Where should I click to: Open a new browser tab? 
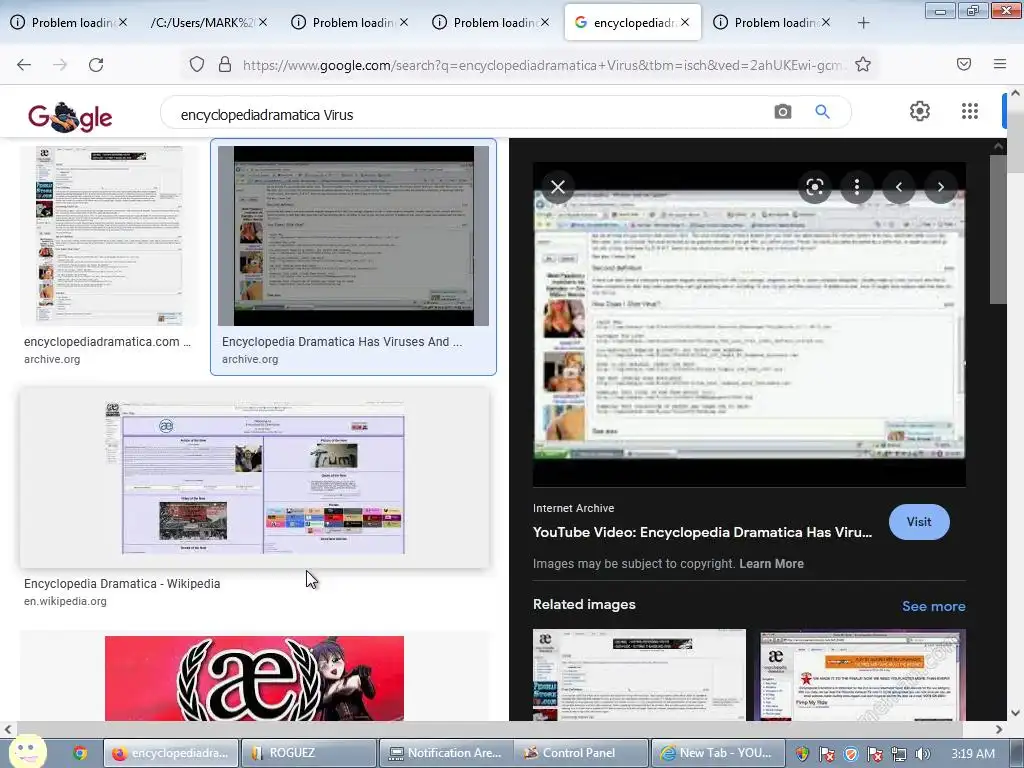click(x=863, y=23)
